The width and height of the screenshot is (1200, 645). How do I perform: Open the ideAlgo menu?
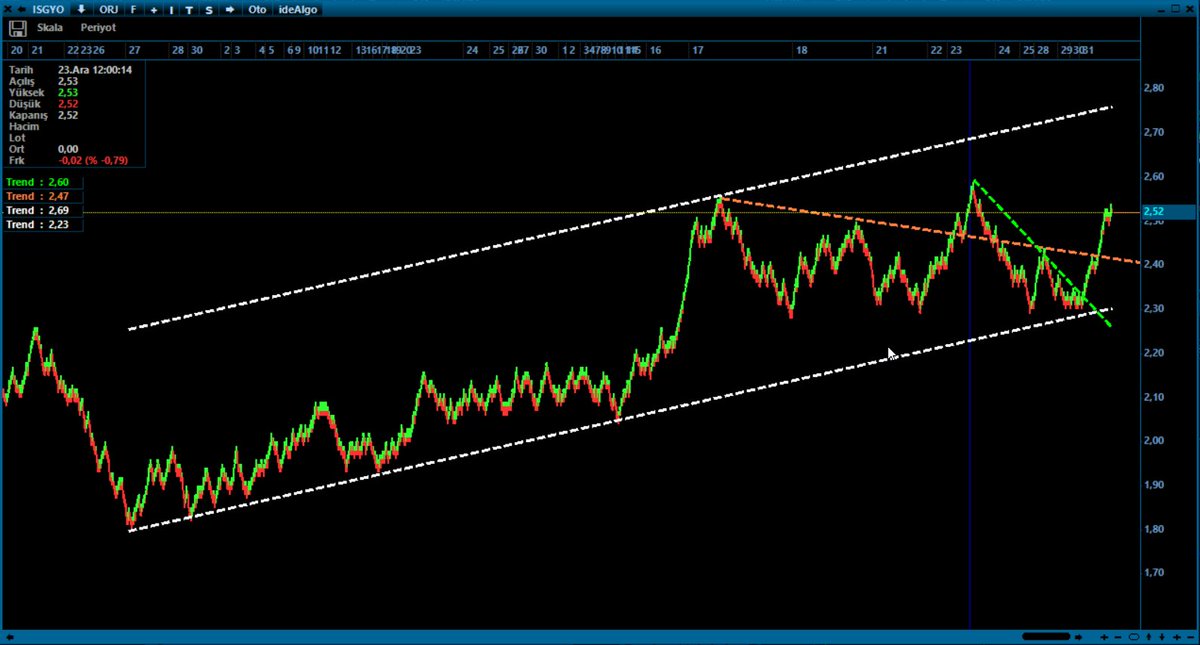pyautogui.click(x=296, y=10)
